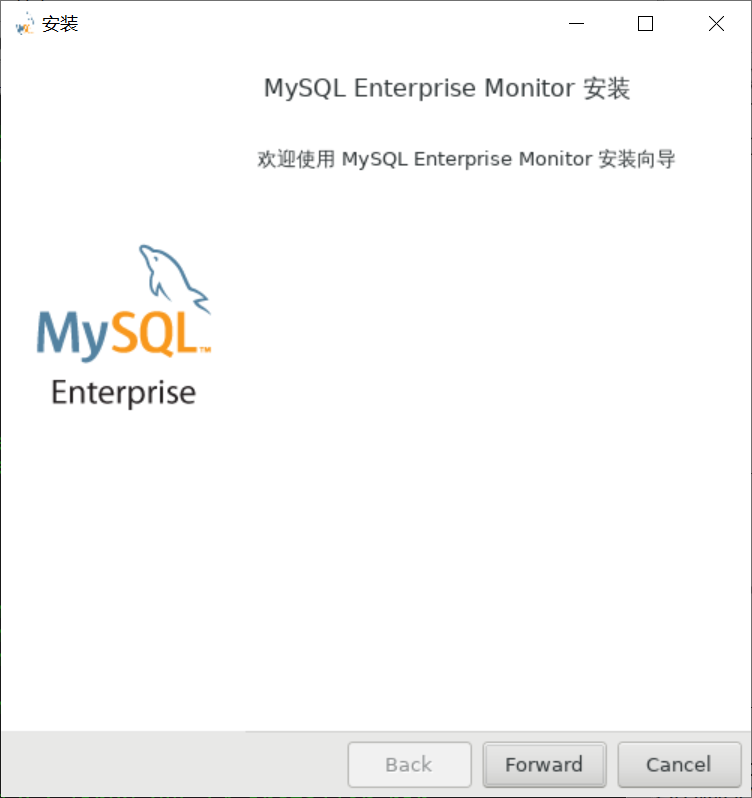The height and width of the screenshot is (798, 752).
Task: Click the grey bottom button bar background
Action: click(x=170, y=765)
